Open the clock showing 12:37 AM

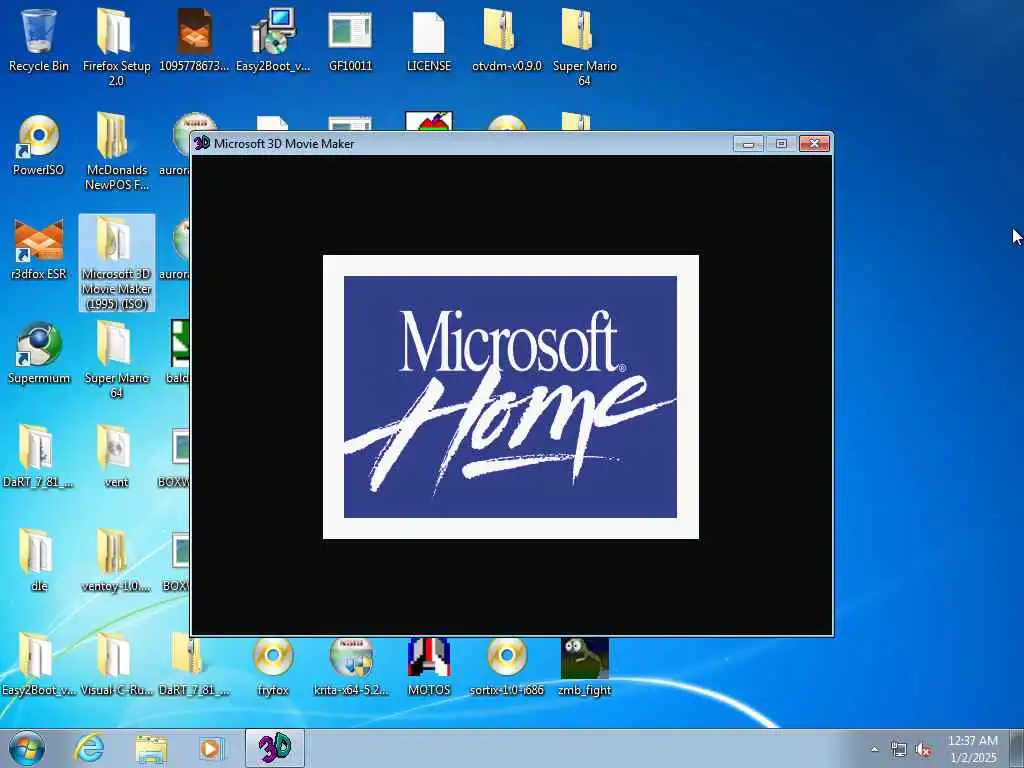point(972,749)
